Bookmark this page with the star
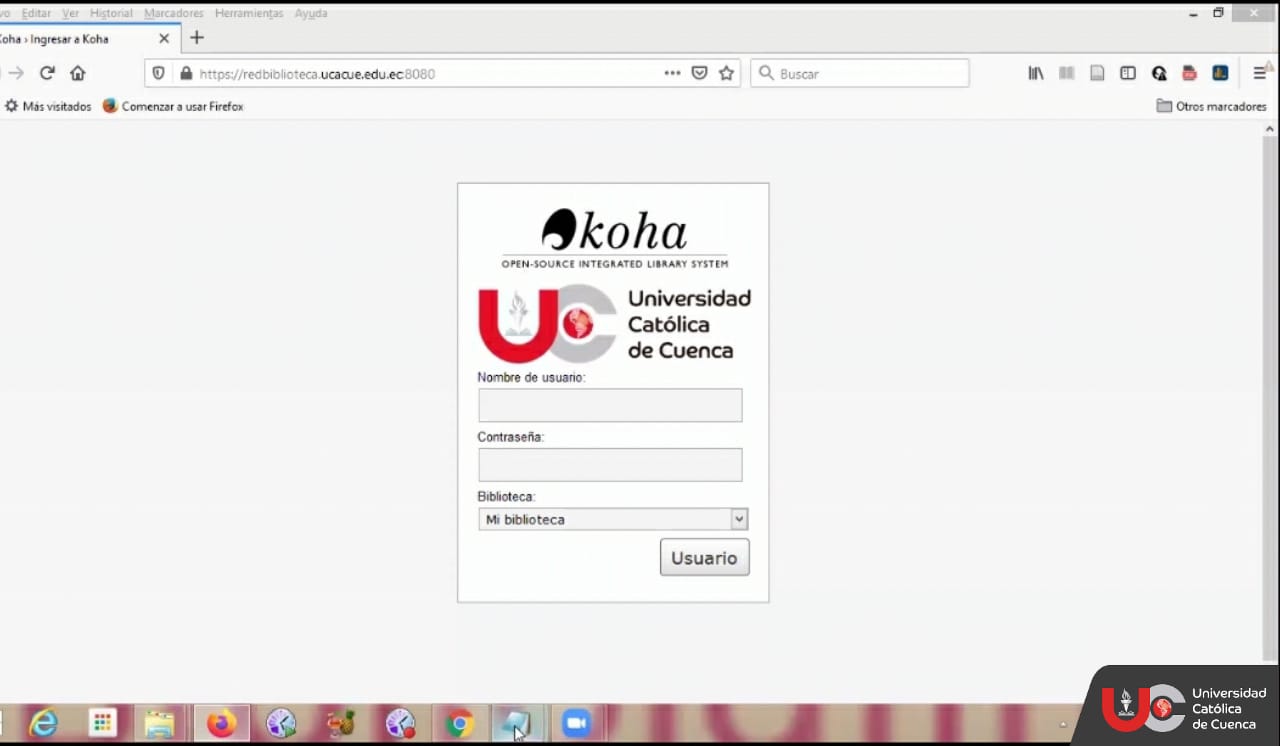This screenshot has width=1280, height=746. 726,73
